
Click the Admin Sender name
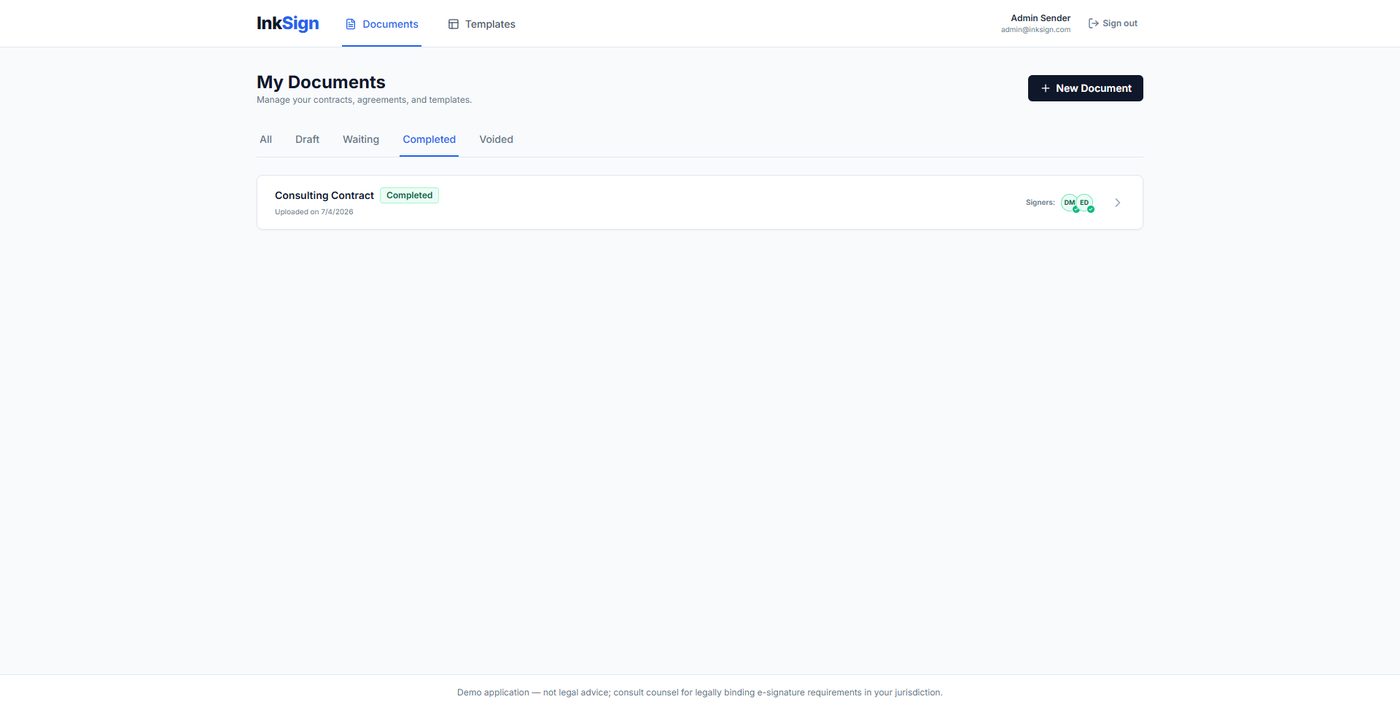point(1040,18)
